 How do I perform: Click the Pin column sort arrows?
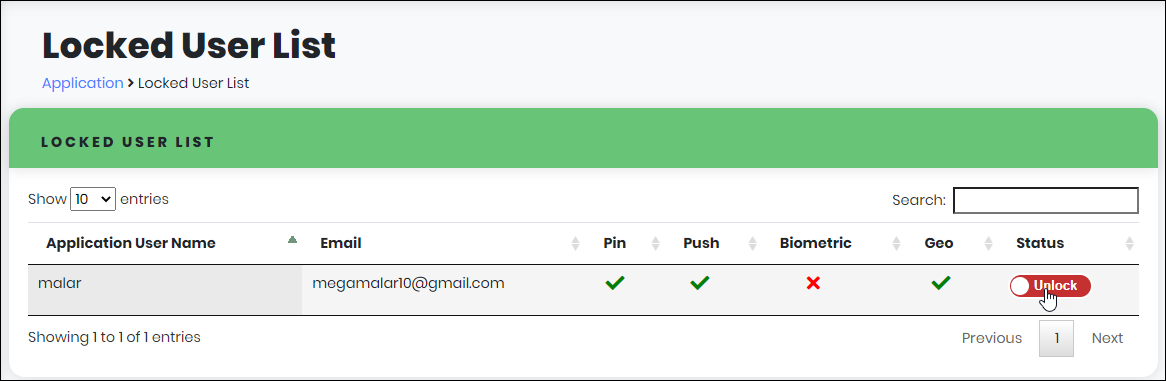point(655,243)
